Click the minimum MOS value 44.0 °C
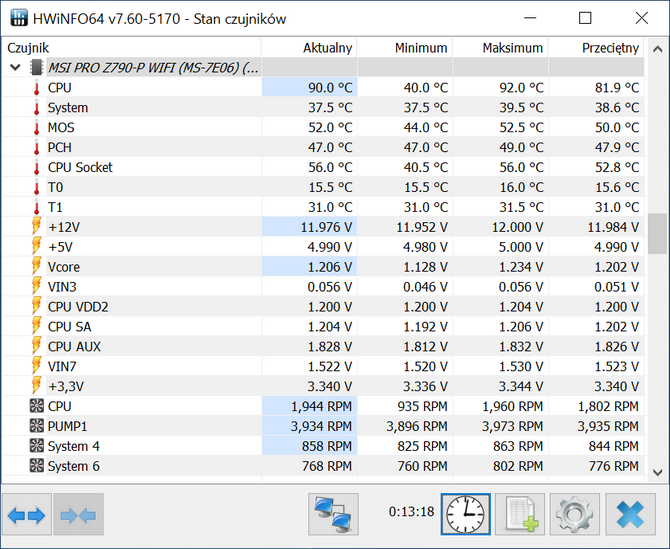Image resolution: width=670 pixels, height=549 pixels. click(426, 127)
